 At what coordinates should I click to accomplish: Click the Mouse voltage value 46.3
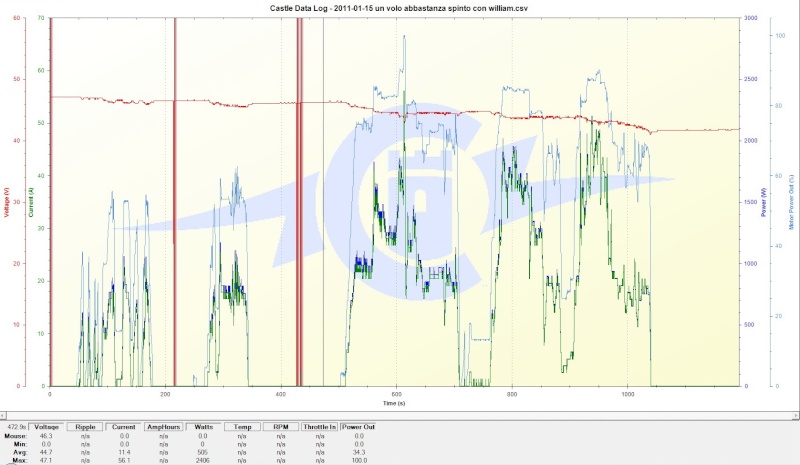(46, 436)
